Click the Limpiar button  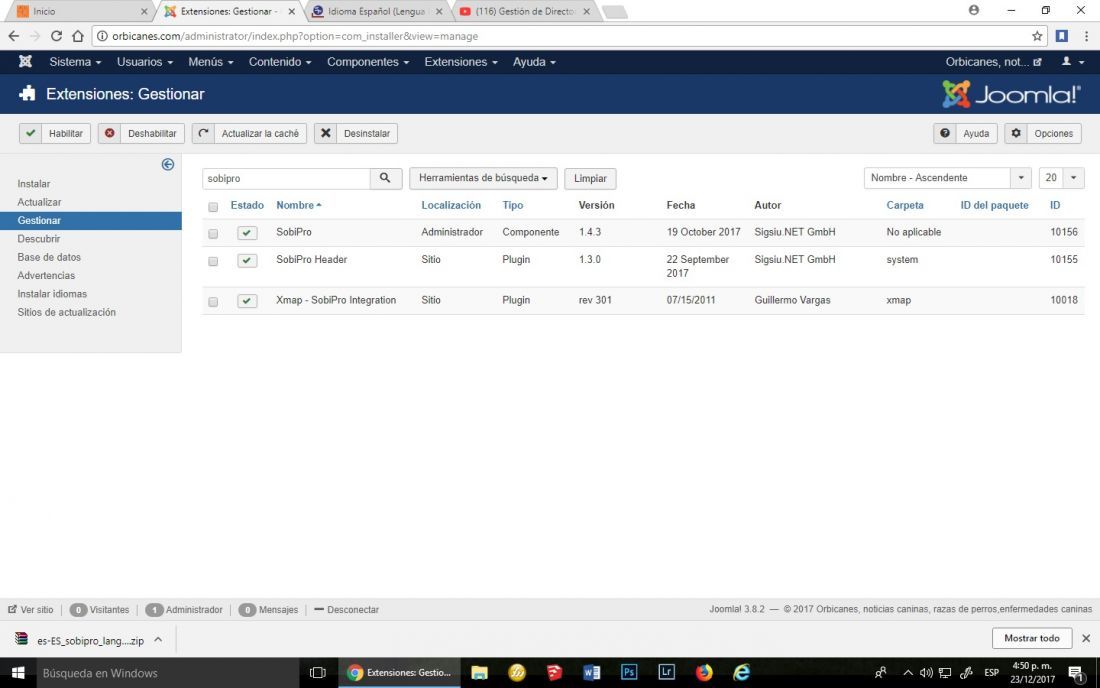click(590, 178)
